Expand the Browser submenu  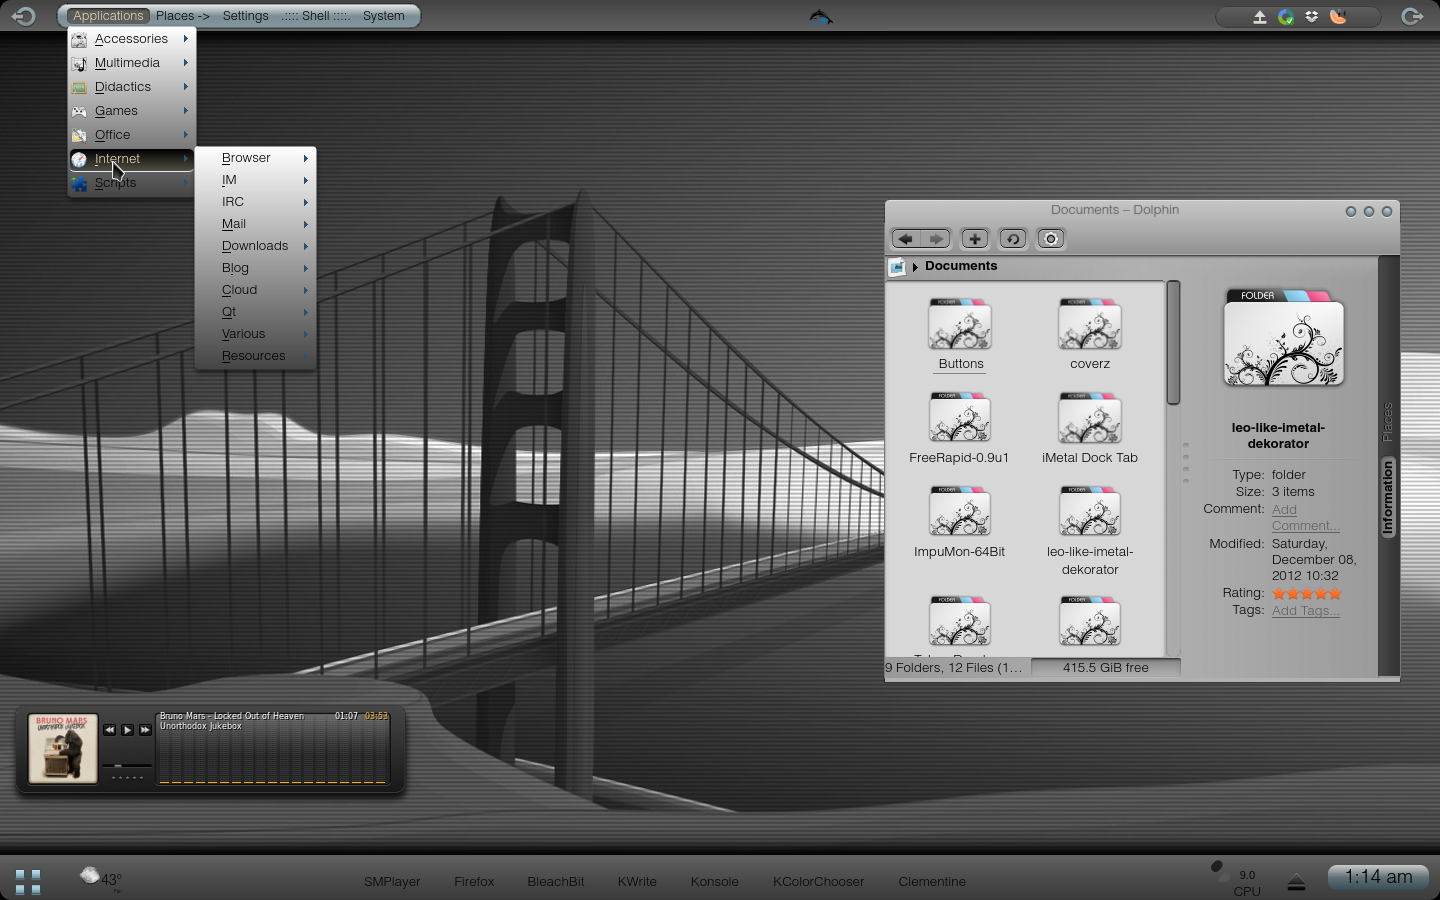[256, 158]
